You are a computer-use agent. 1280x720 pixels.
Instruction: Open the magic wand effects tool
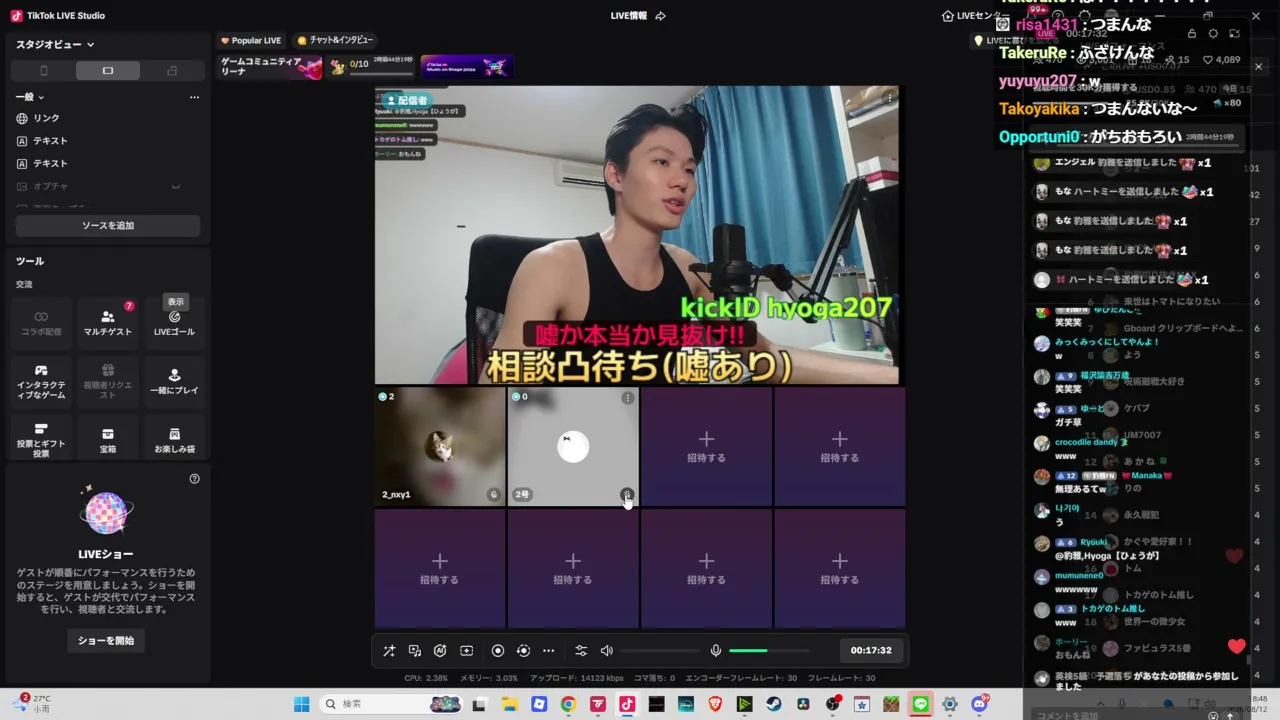coord(389,650)
